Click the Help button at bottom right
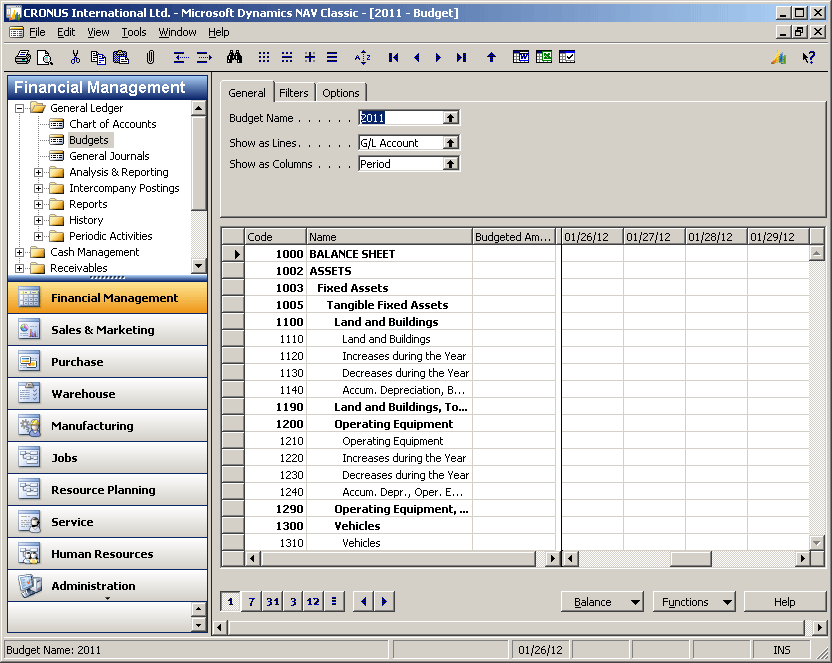 coord(784,602)
